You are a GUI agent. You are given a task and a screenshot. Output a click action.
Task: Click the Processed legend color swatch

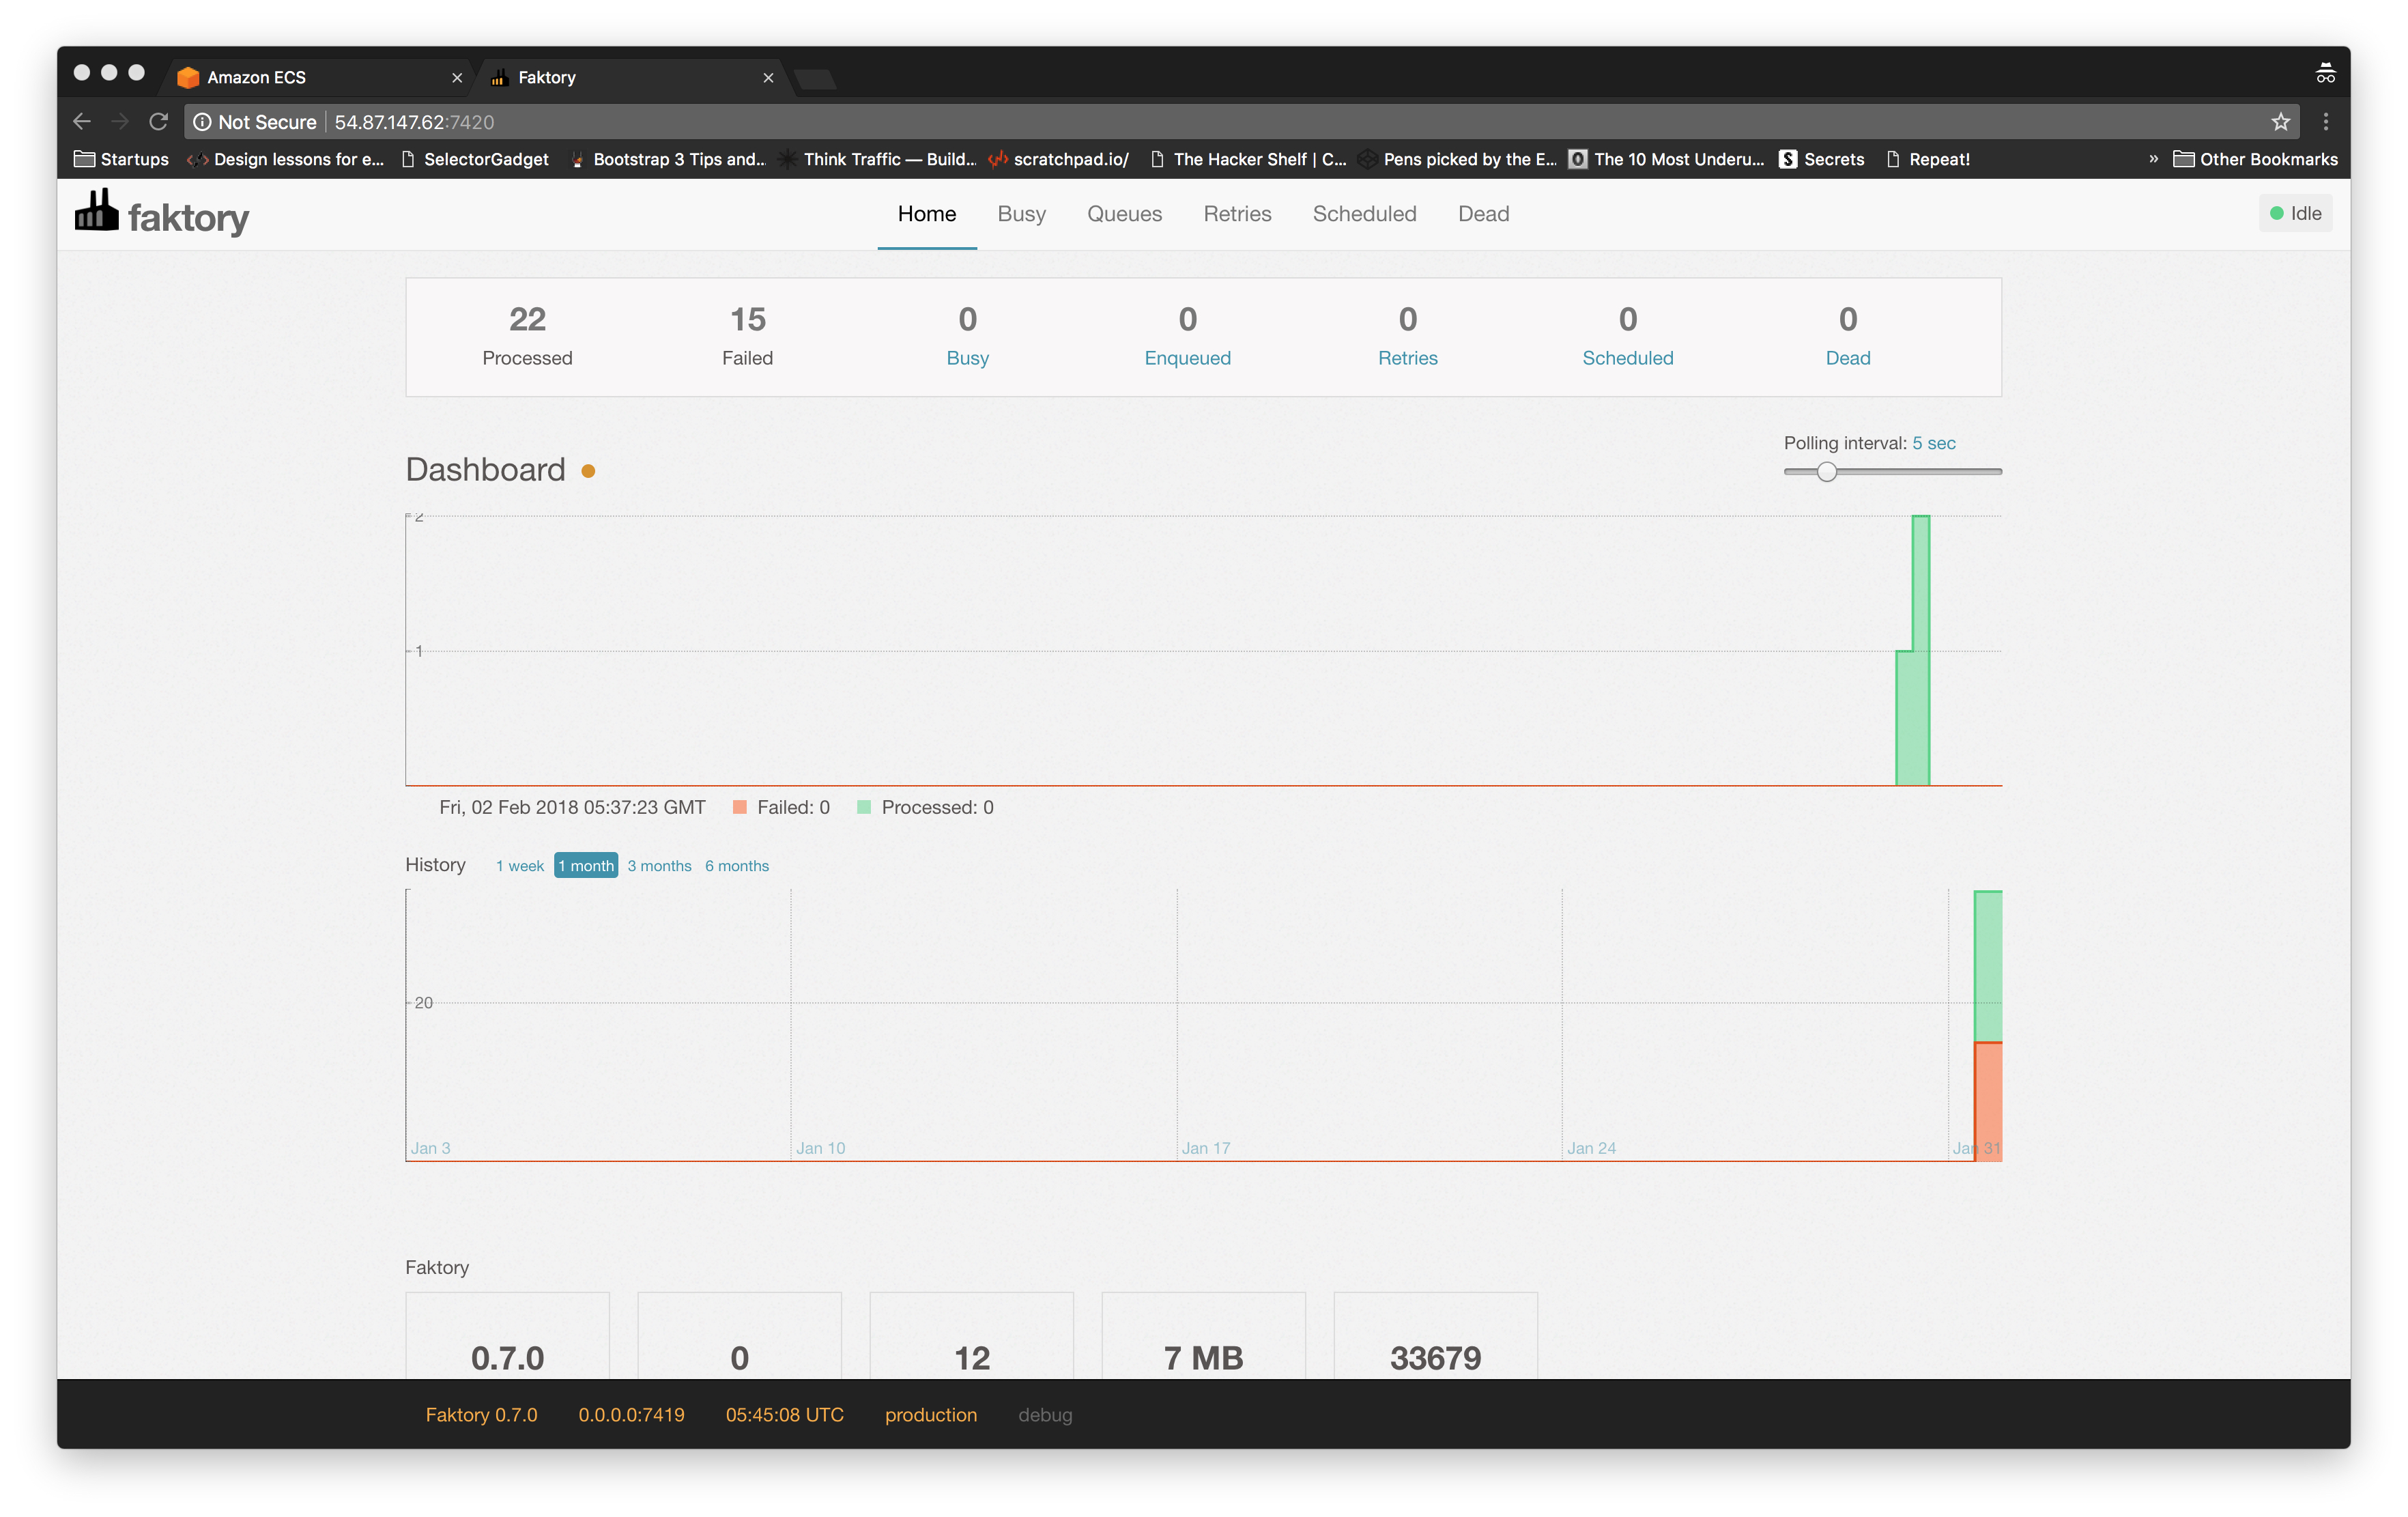coord(864,807)
